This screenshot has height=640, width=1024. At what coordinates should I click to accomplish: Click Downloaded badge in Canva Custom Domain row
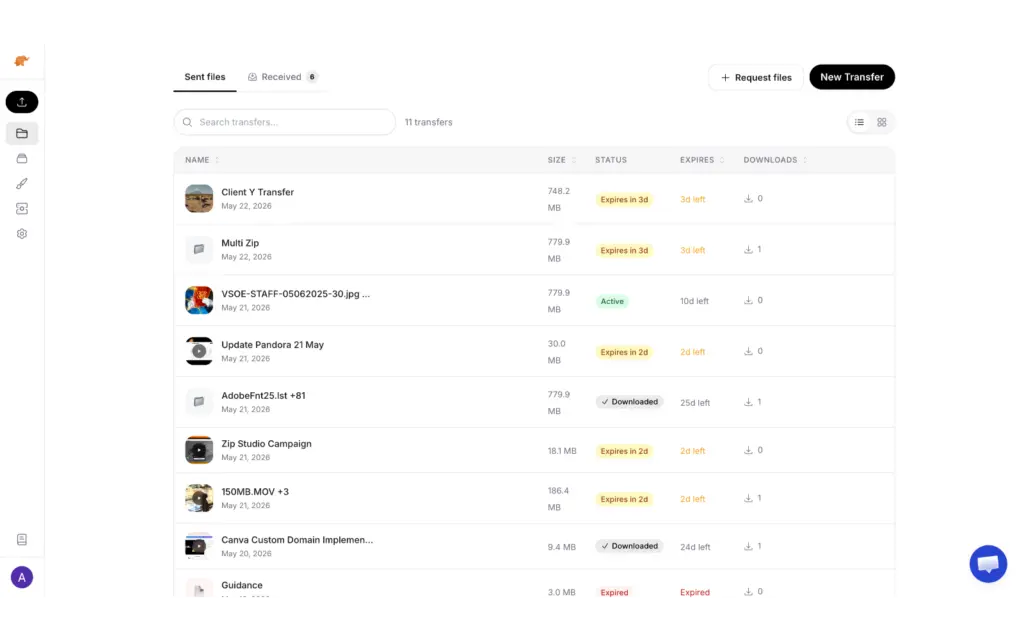(629, 546)
